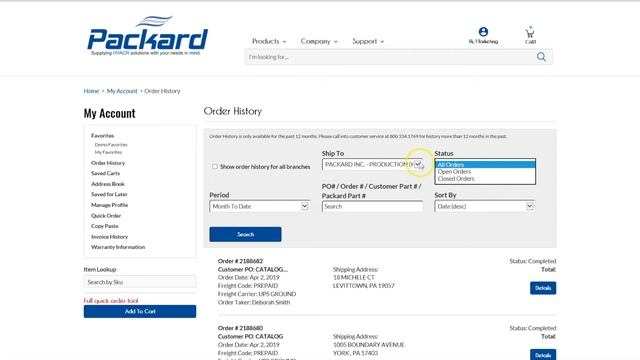This screenshot has width=640, height=360.
Task: Click Order Taker: Deborah Smith text
Action: 254,302
